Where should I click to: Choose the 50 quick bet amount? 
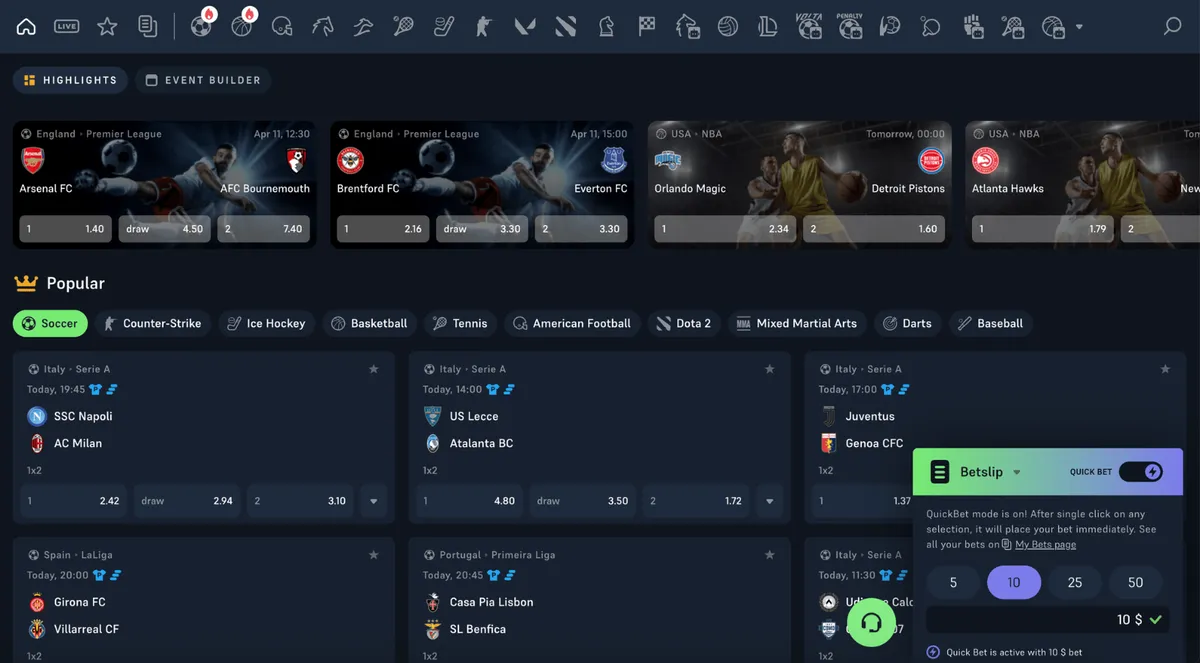click(1136, 582)
